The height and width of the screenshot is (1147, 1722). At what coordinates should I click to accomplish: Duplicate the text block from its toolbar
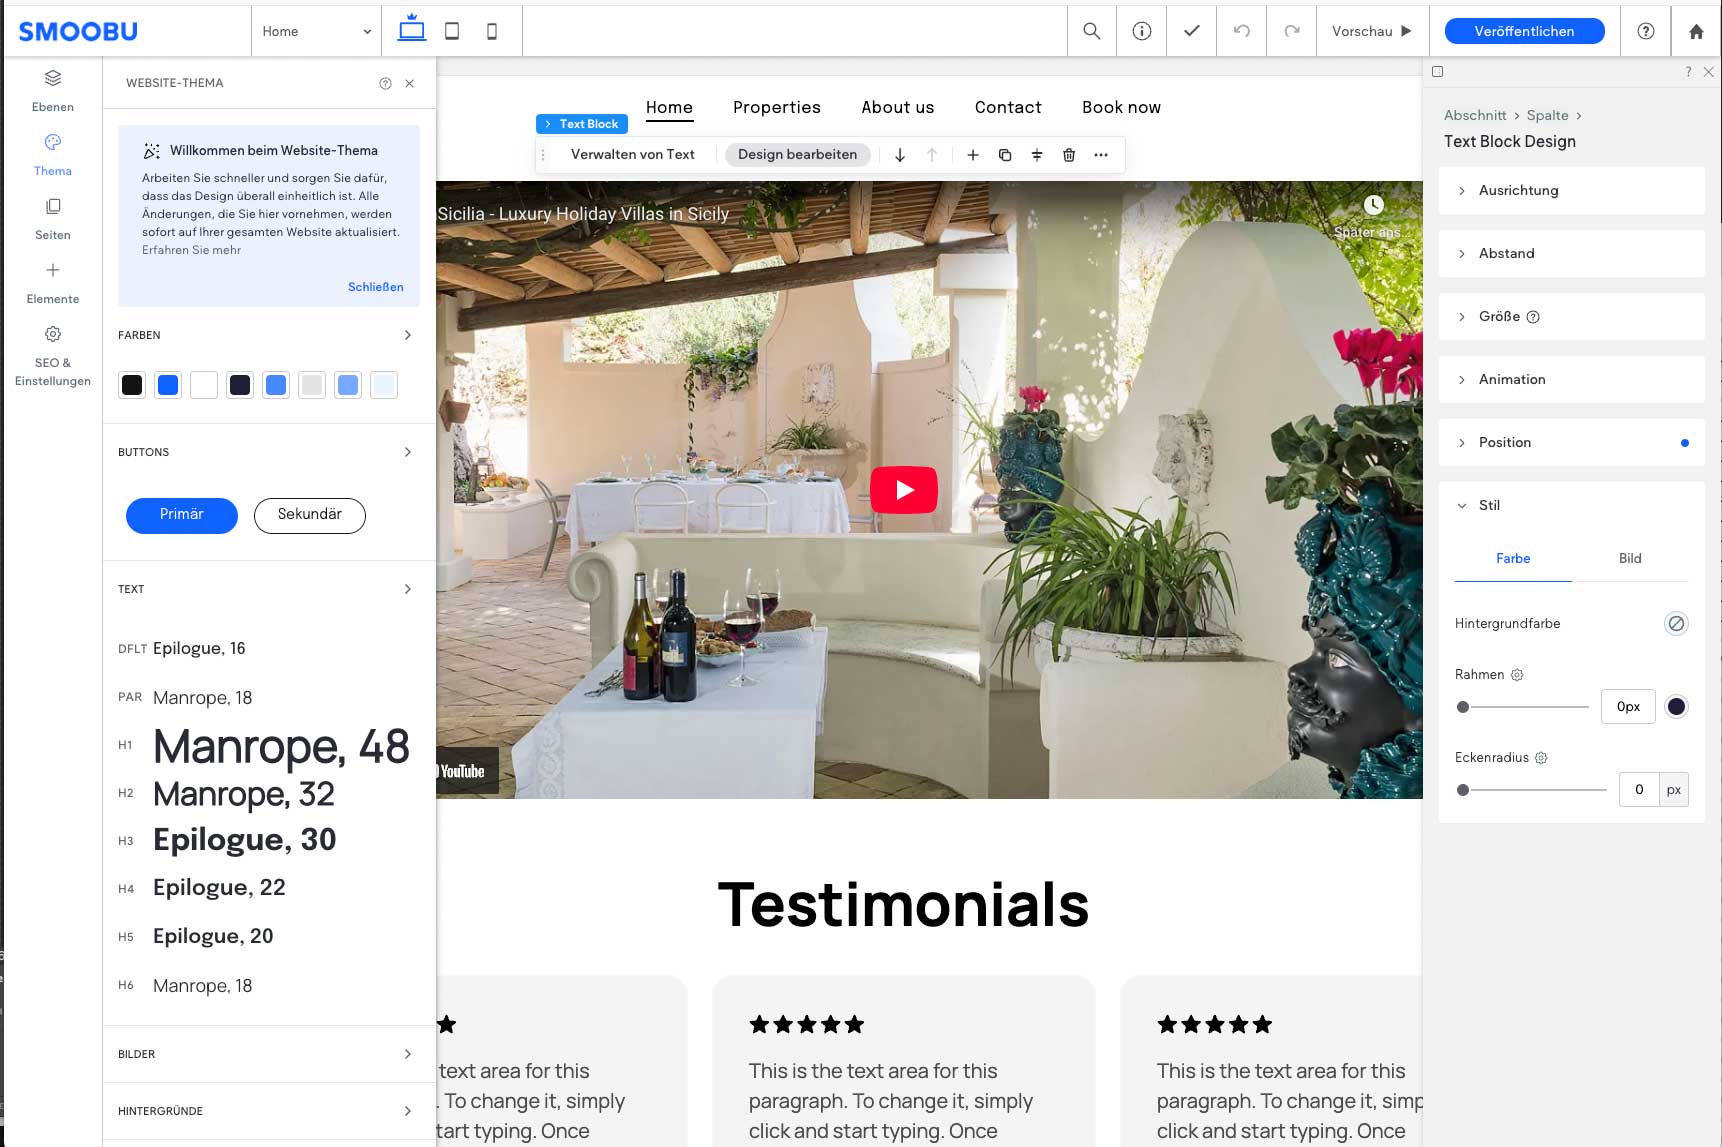[x=1005, y=155]
